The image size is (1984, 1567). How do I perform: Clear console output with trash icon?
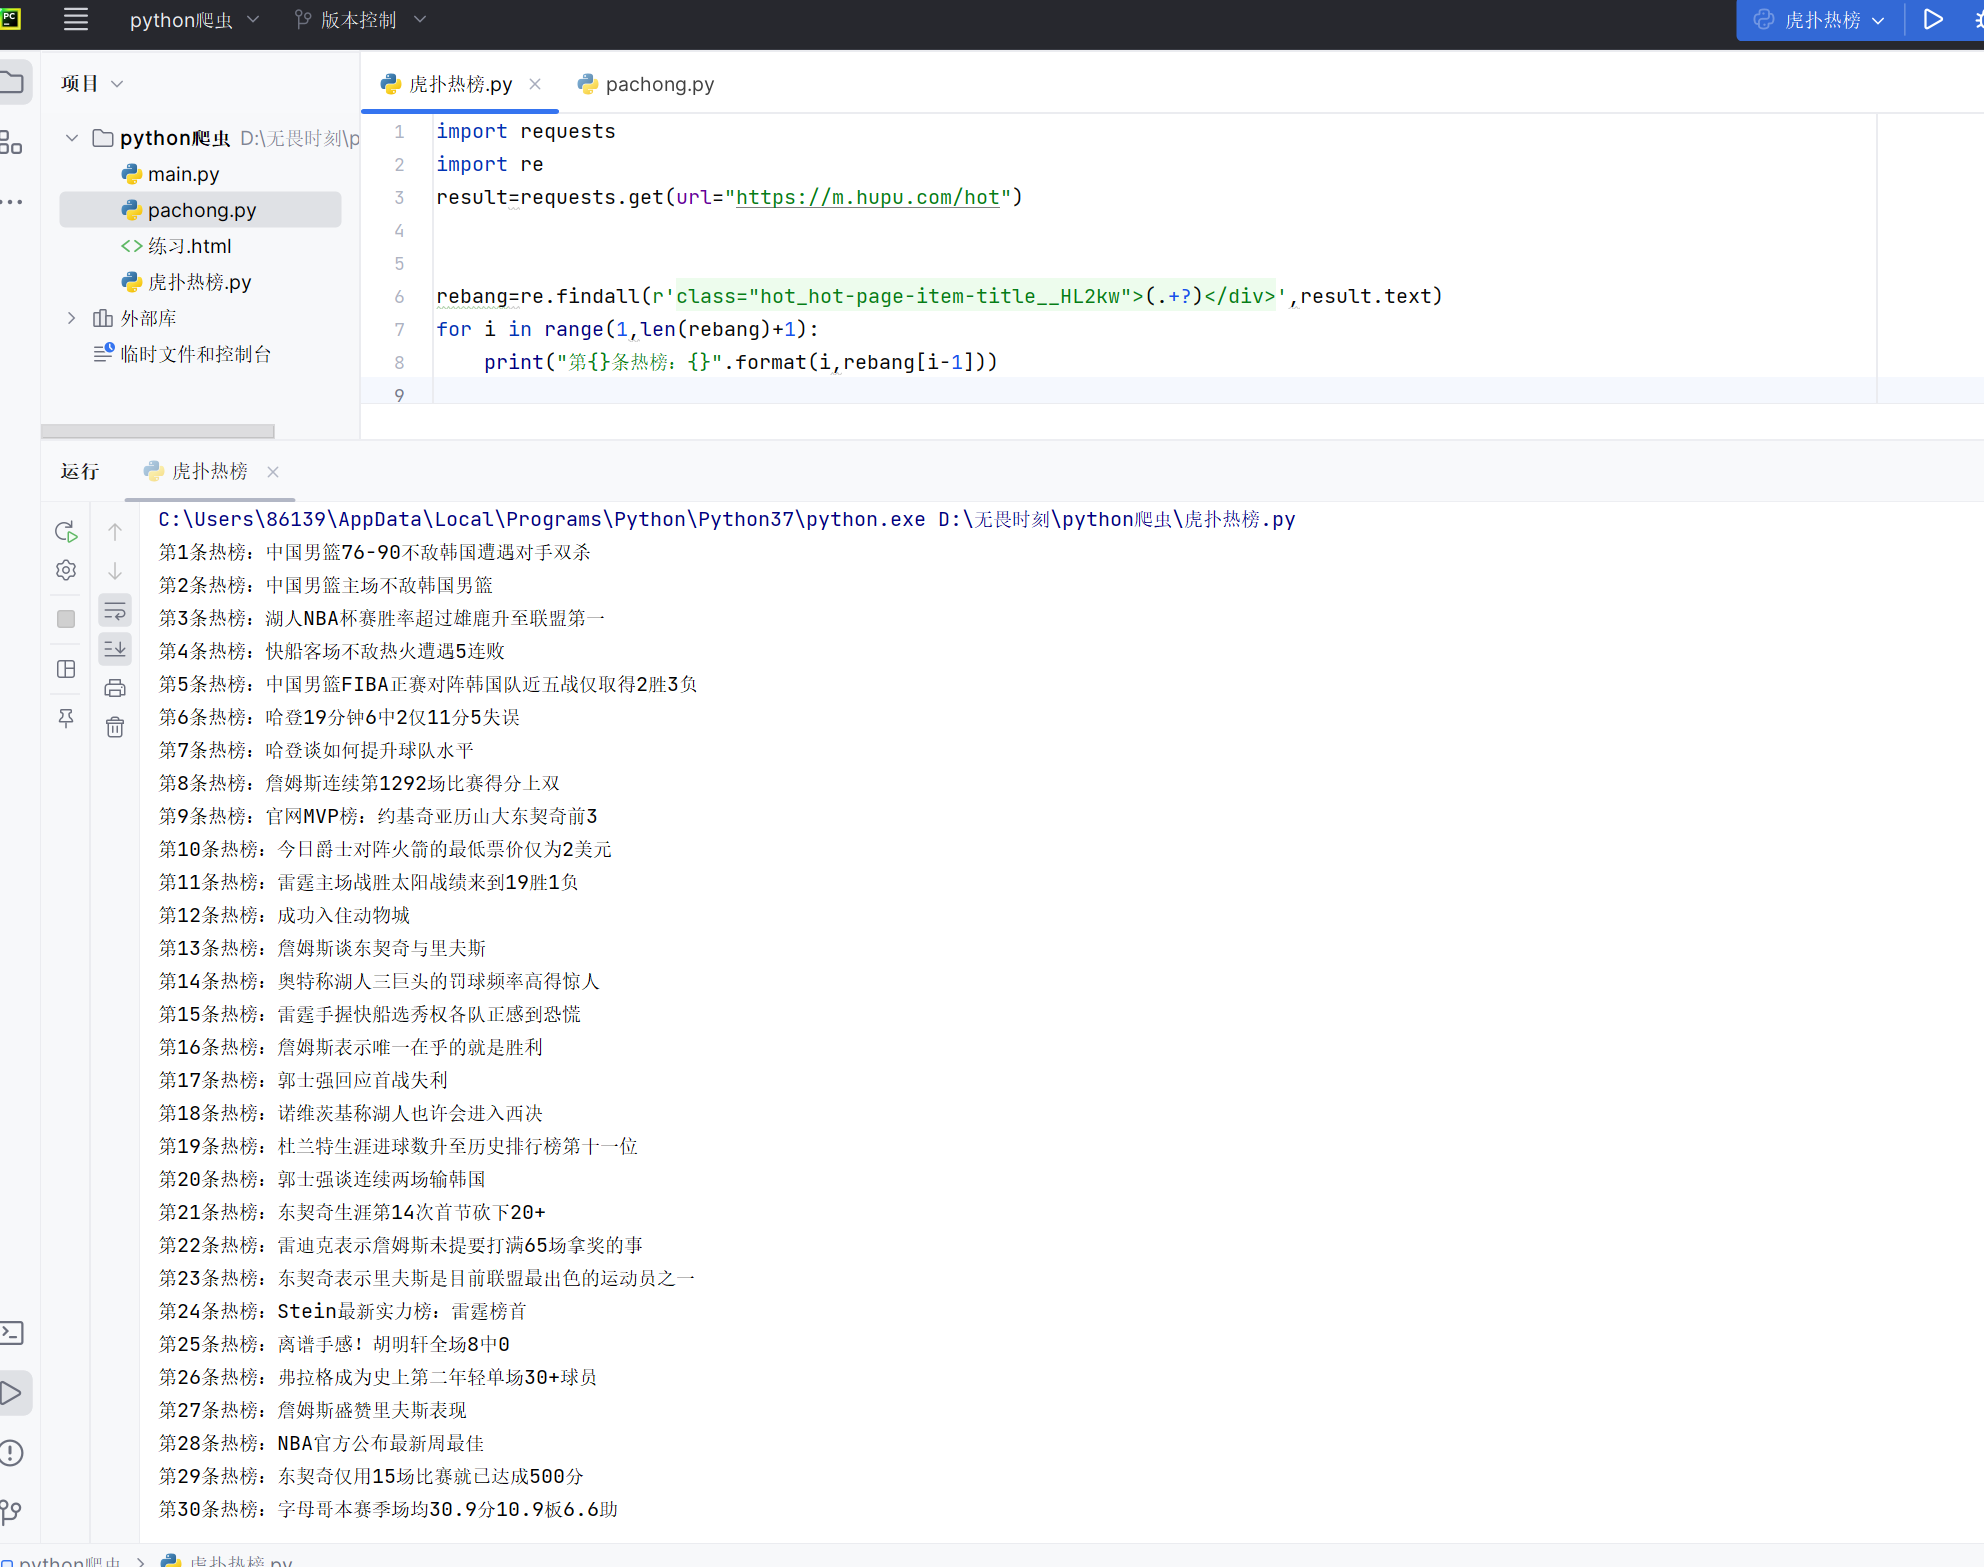click(x=115, y=727)
